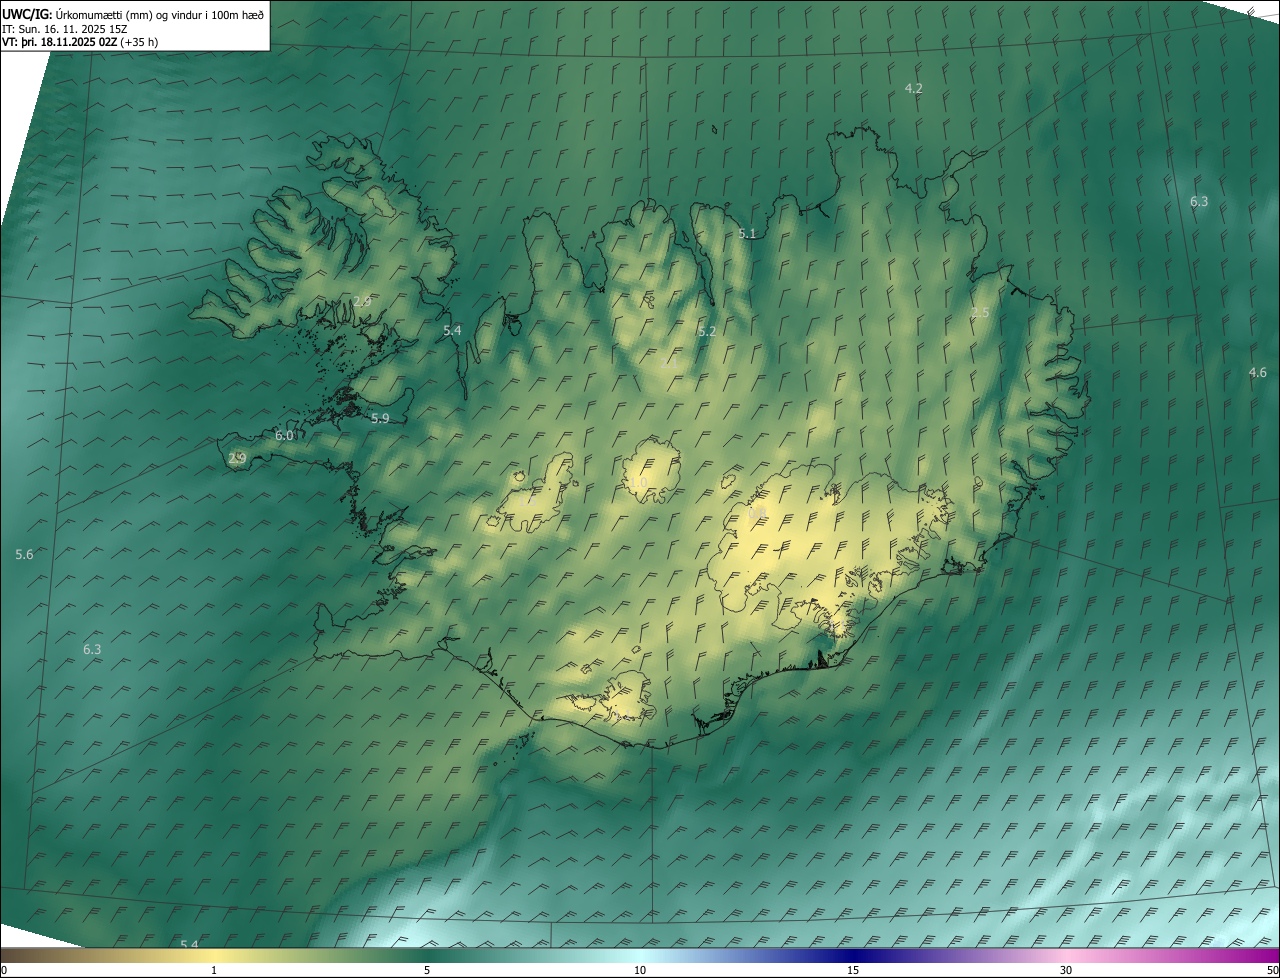This screenshot has height=978, width=1280.
Task: Click the 1 mm tick on the colour scale
Action: click(214, 970)
